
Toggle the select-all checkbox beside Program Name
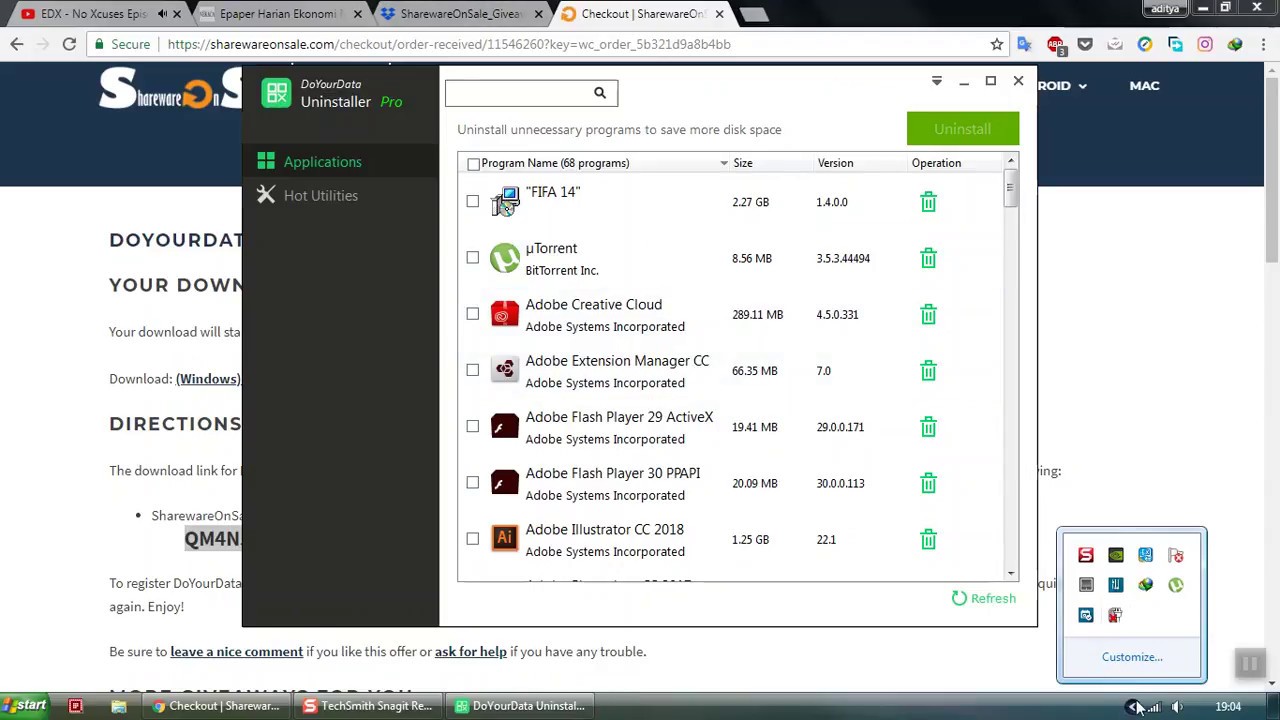click(x=474, y=164)
